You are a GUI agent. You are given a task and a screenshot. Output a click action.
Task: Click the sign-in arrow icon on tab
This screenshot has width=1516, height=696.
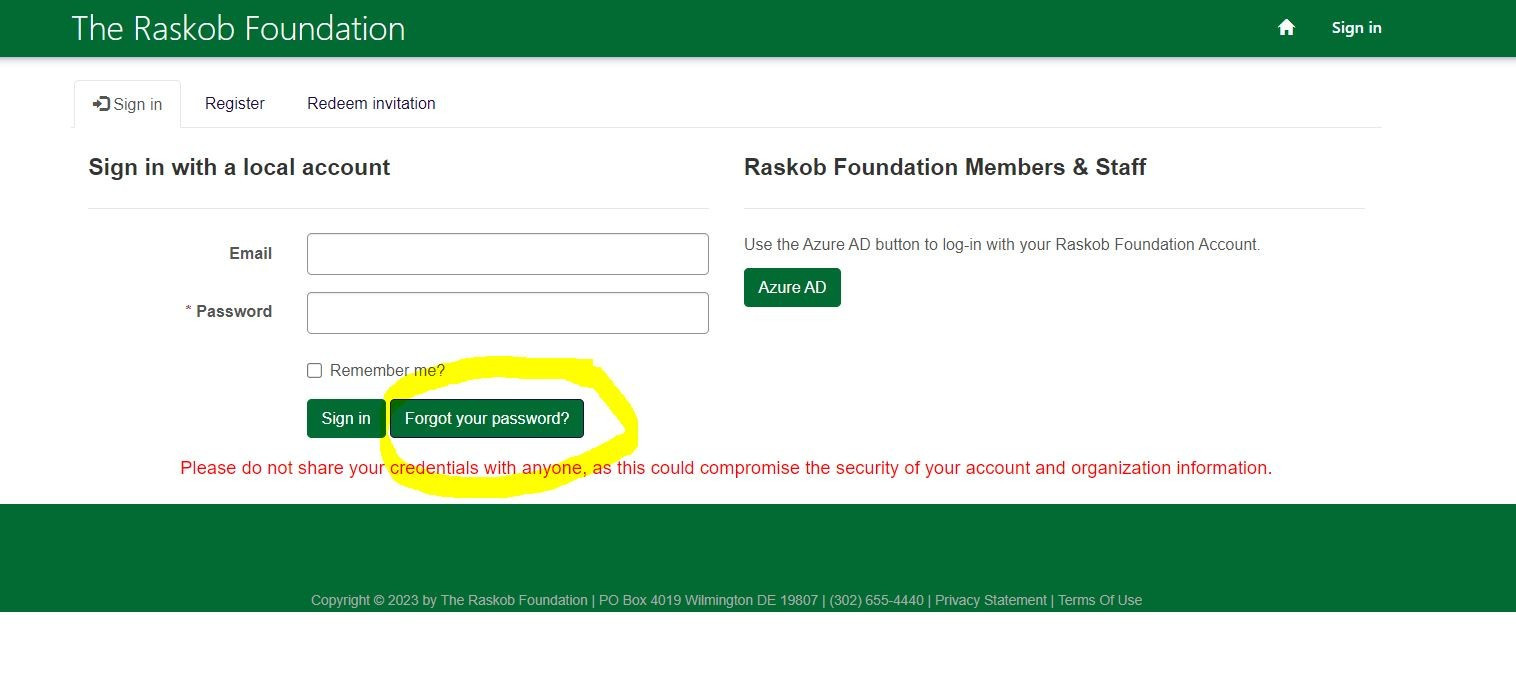click(x=101, y=104)
